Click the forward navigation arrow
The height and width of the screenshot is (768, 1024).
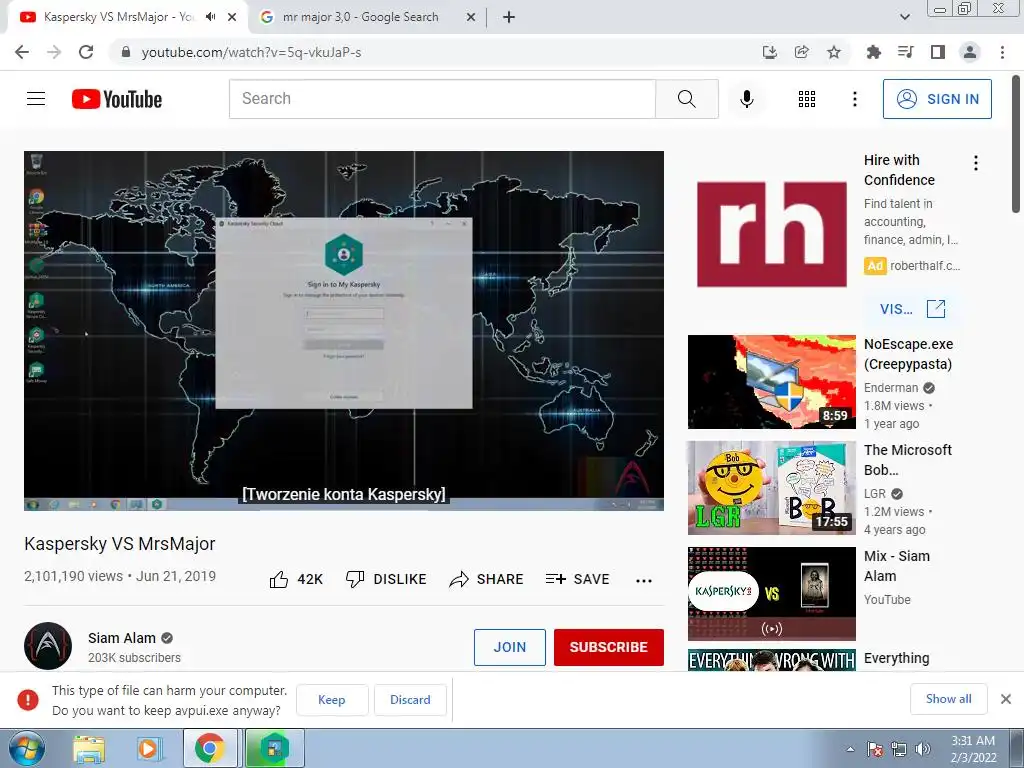click(54, 52)
